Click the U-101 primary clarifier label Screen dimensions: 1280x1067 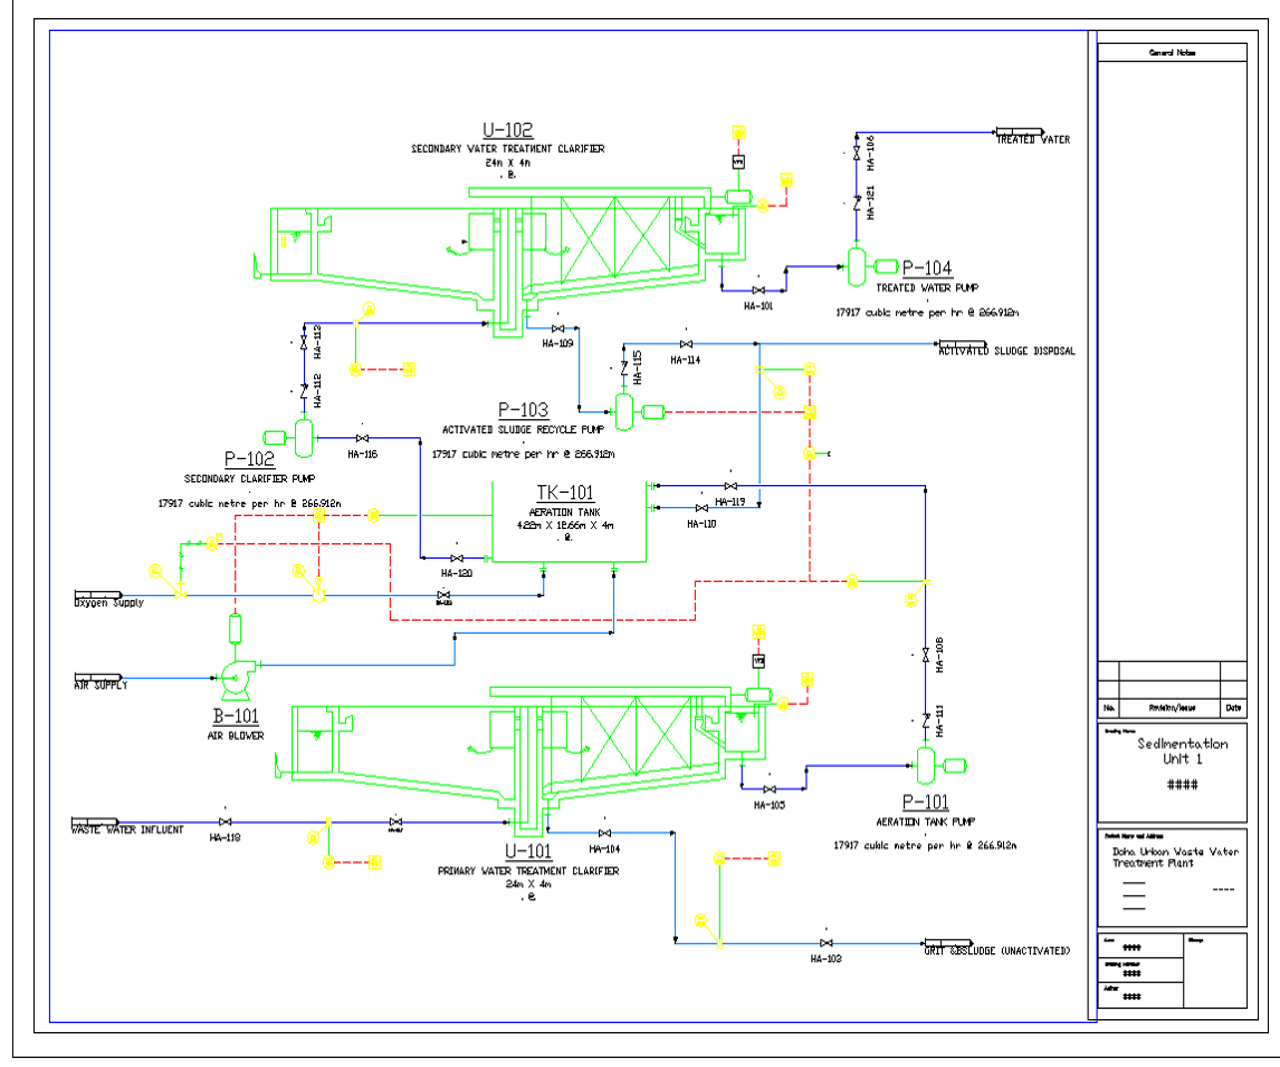528,851
